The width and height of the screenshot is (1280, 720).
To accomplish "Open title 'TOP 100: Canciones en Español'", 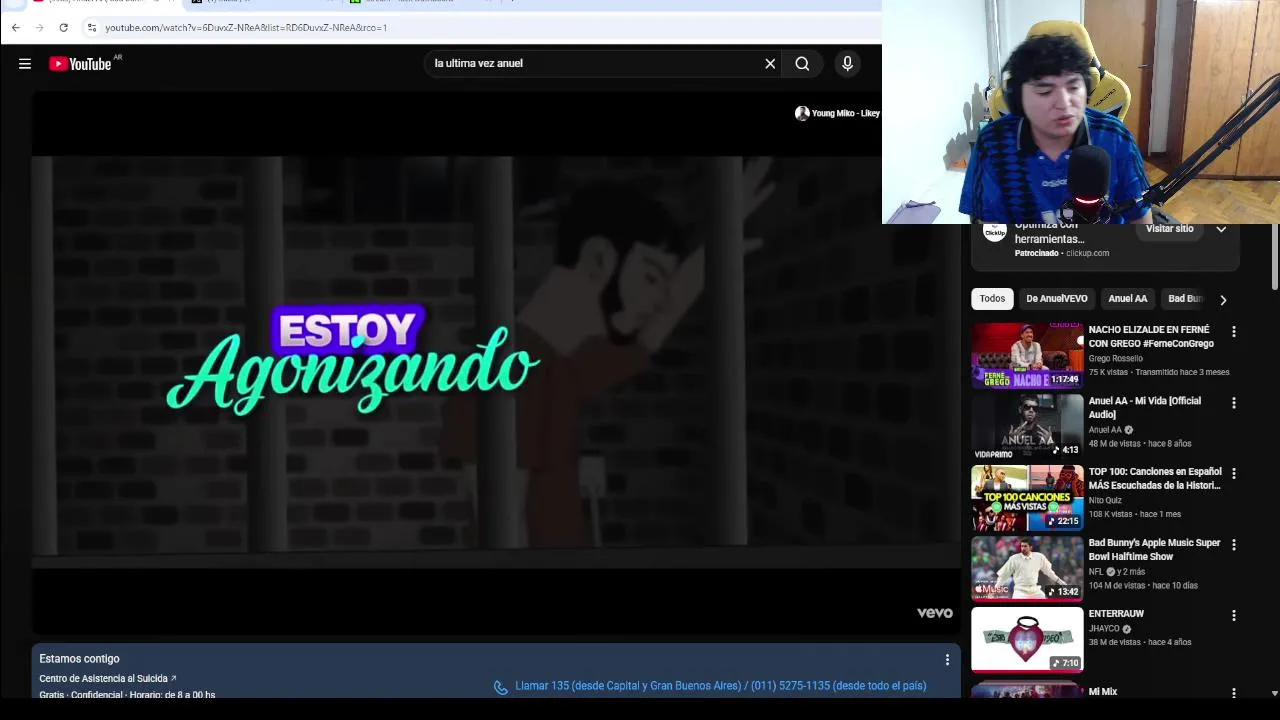I will pos(1155,479).
